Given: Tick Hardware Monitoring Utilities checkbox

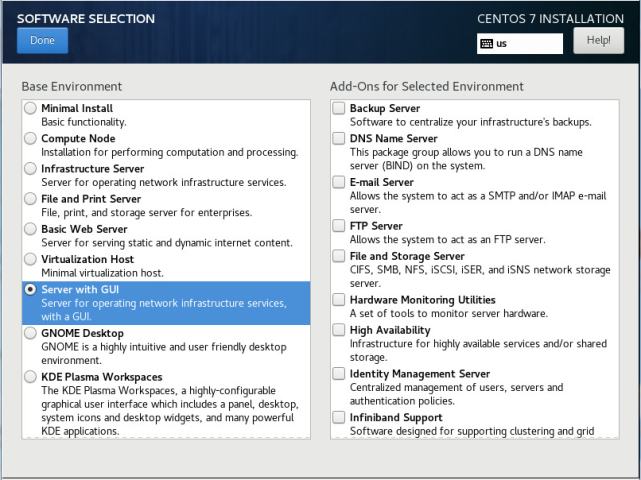Looking at the screenshot, I should click(338, 300).
